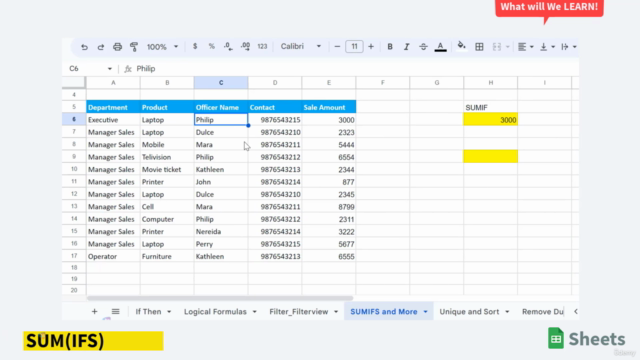This screenshot has width=640, height=360.
Task: Click the Executive department cell
Action: point(113,120)
